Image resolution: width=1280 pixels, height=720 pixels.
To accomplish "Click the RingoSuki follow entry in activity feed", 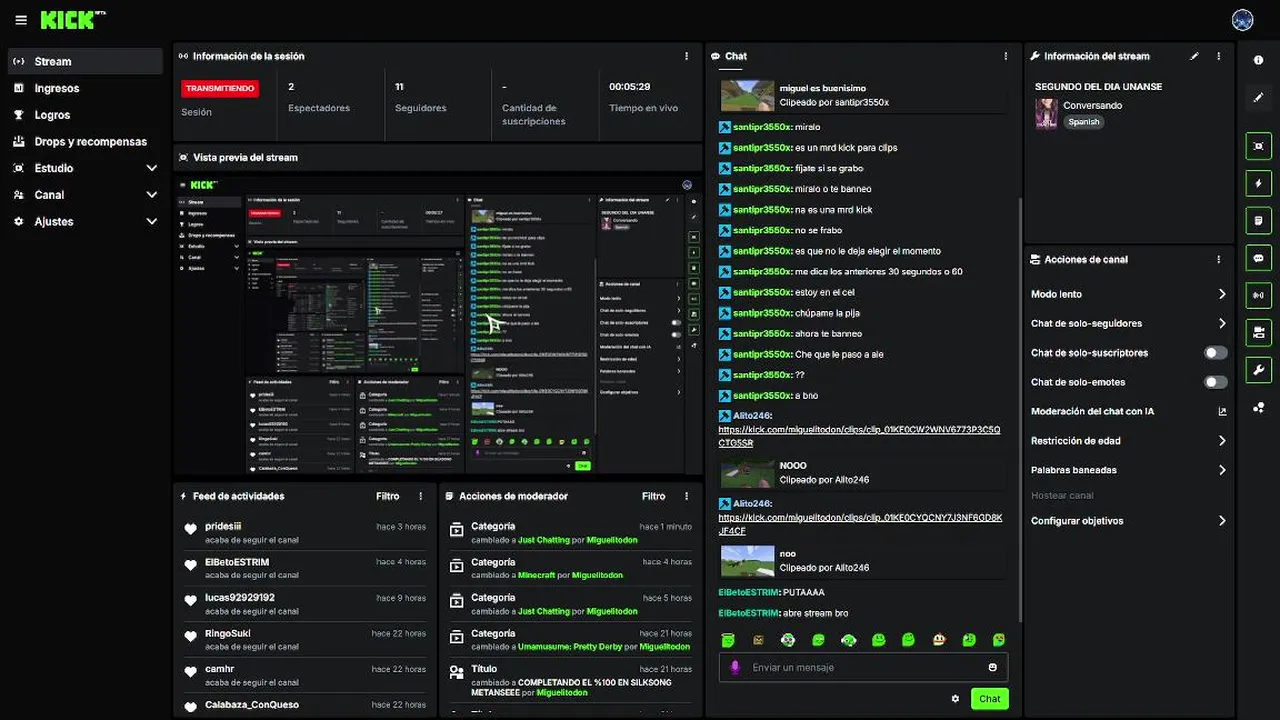I will [305, 640].
